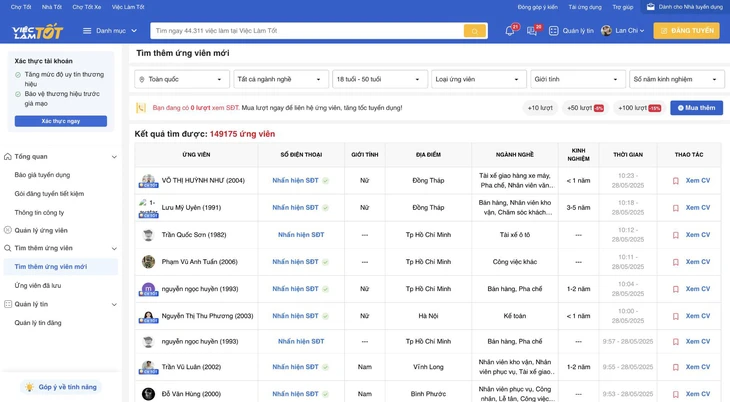The width and height of the screenshot is (730, 402).
Task: Click Tổng quan home icon in sidebar
Action: click(7, 157)
